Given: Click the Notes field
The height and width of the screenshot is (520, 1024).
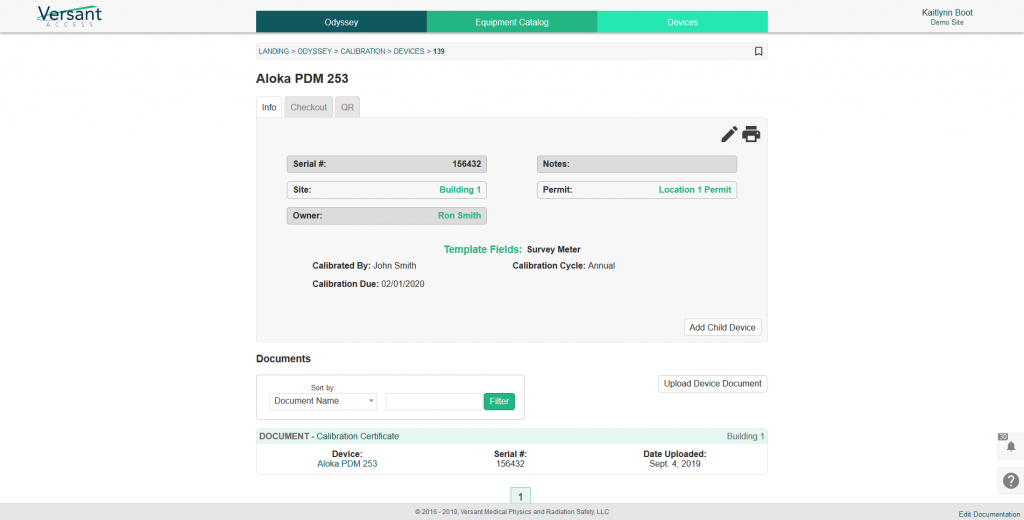Looking at the screenshot, I should pos(637,164).
